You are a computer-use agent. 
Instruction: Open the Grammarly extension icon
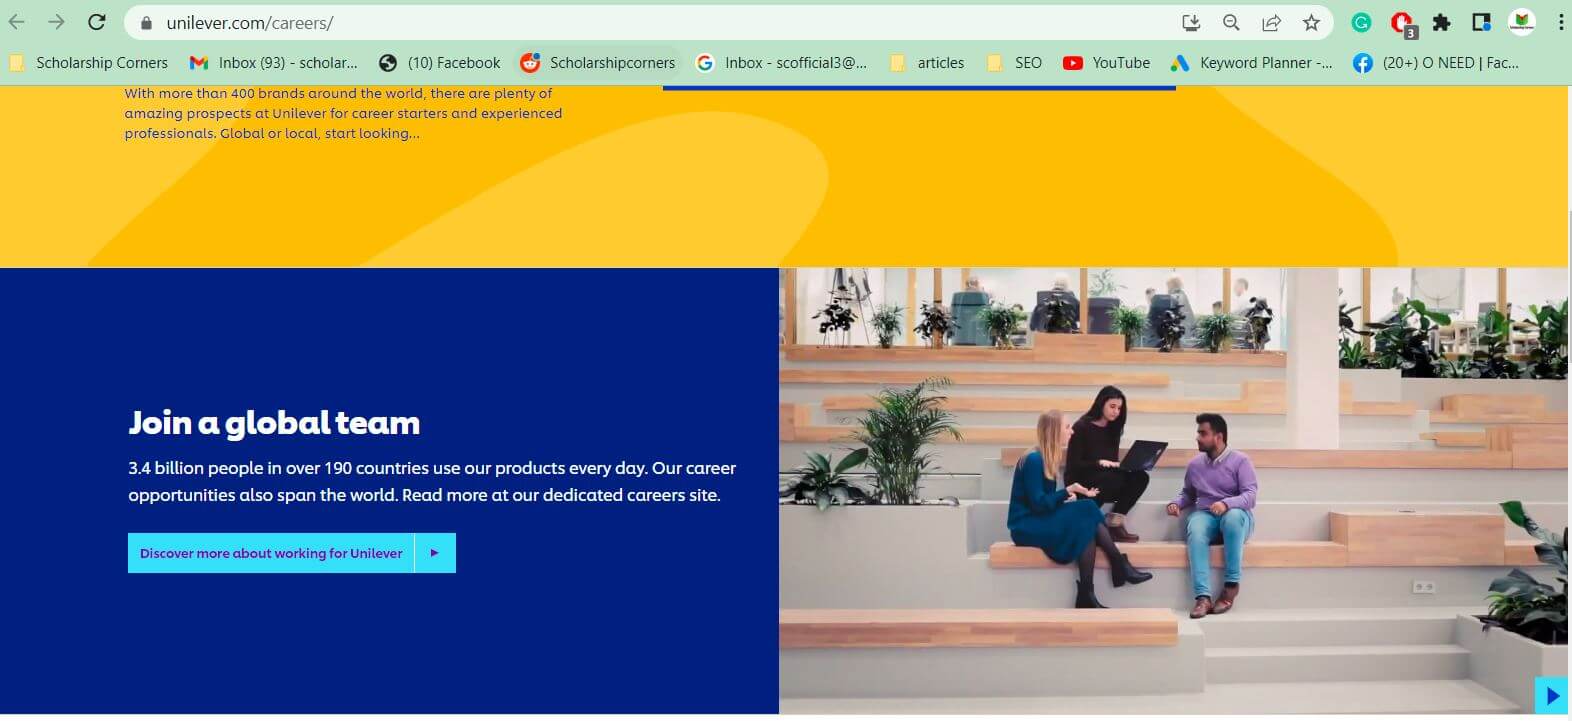pyautogui.click(x=1361, y=23)
